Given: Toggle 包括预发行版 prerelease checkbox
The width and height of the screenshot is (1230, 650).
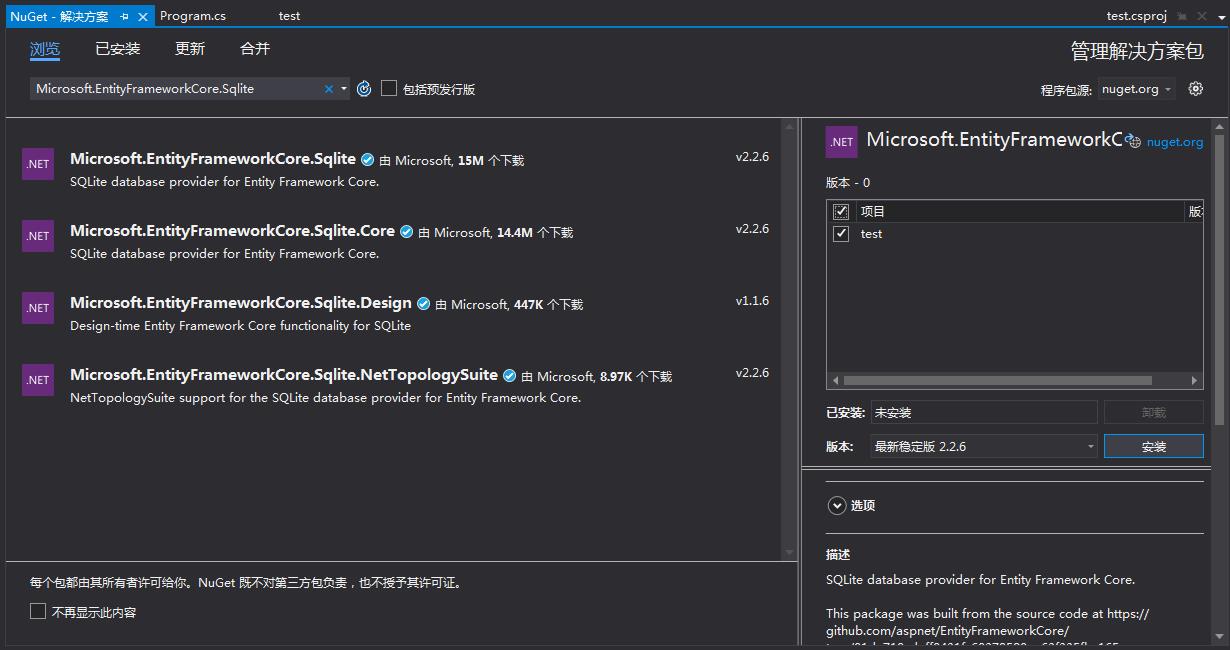Looking at the screenshot, I should tap(389, 88).
